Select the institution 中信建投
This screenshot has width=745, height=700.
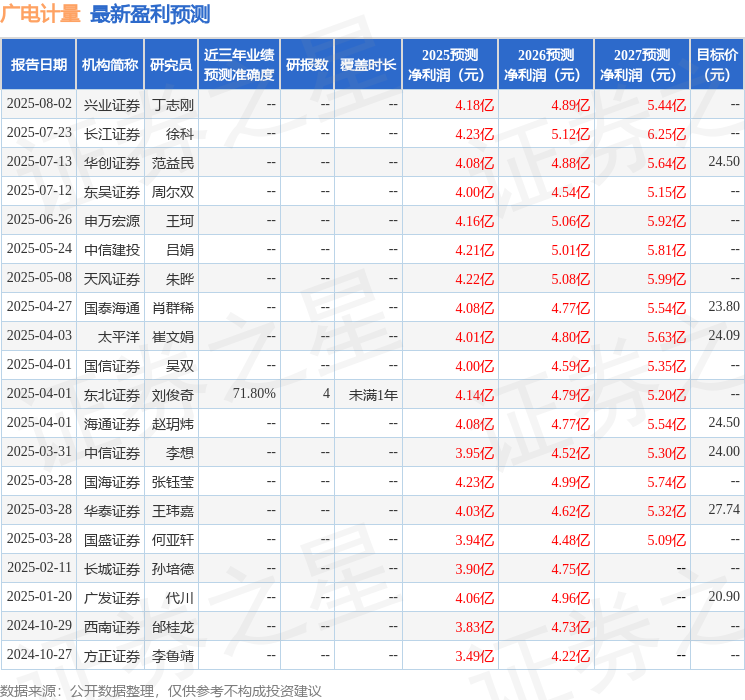pyautogui.click(x=112, y=250)
